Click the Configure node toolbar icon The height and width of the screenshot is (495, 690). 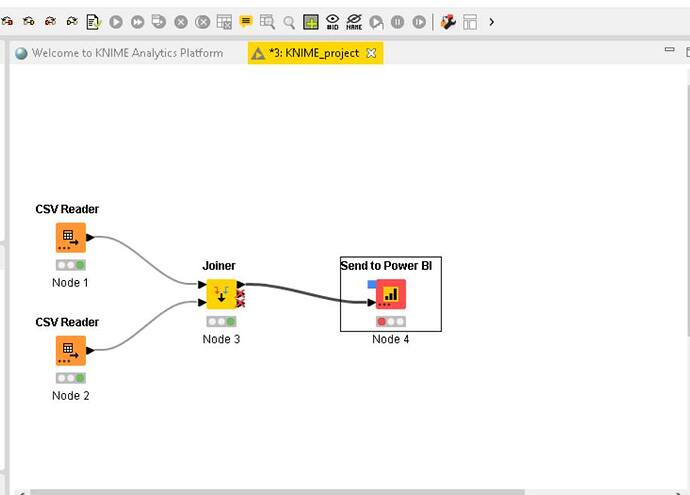[94, 22]
